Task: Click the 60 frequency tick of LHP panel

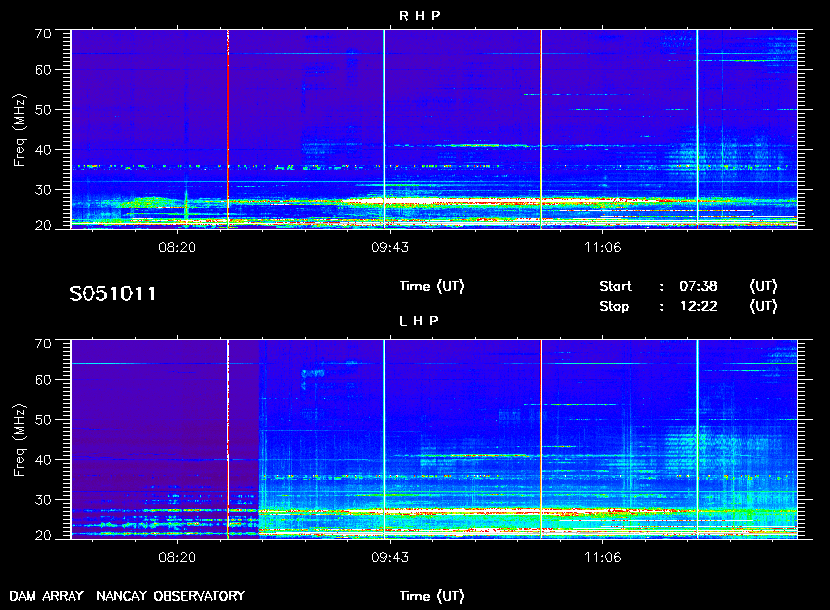Action: click(43, 380)
